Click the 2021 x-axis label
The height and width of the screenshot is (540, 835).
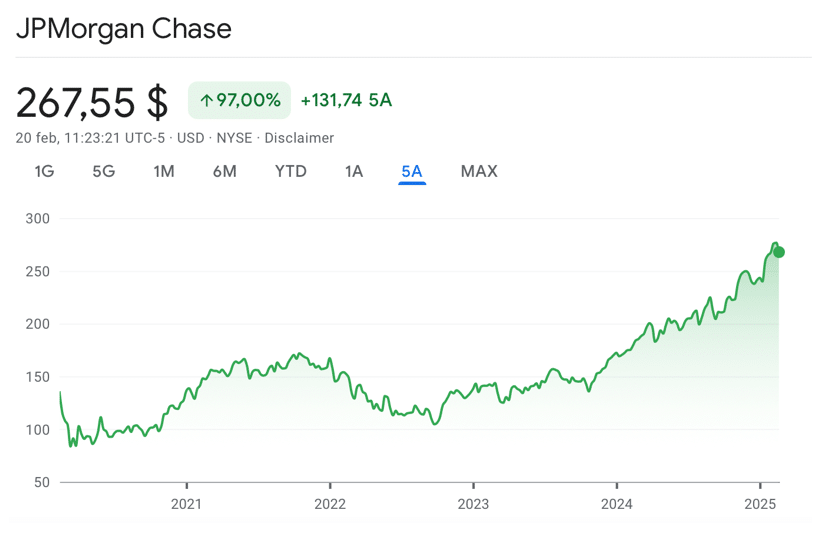pos(186,504)
